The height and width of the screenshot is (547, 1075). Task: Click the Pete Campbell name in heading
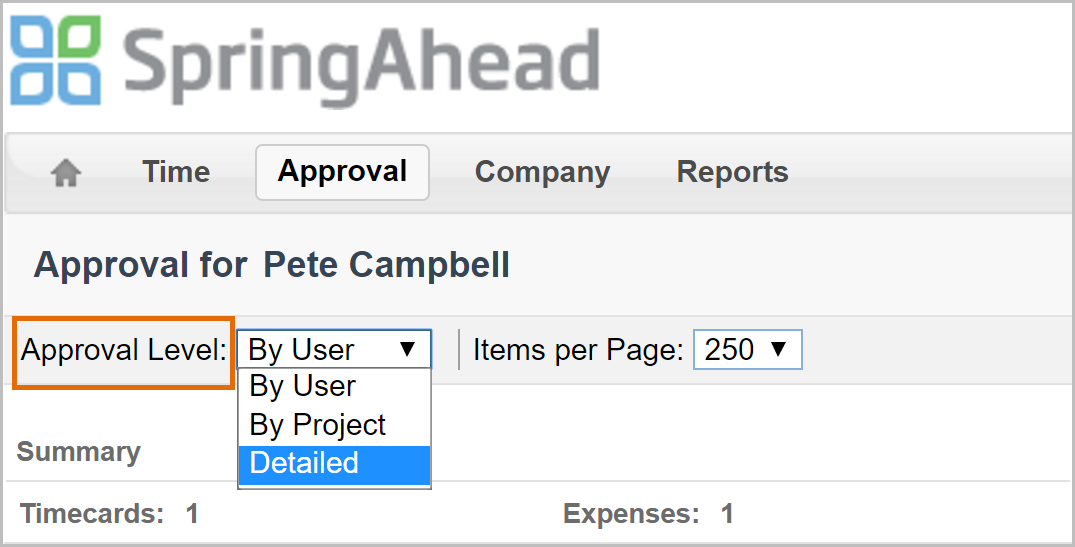tap(386, 265)
